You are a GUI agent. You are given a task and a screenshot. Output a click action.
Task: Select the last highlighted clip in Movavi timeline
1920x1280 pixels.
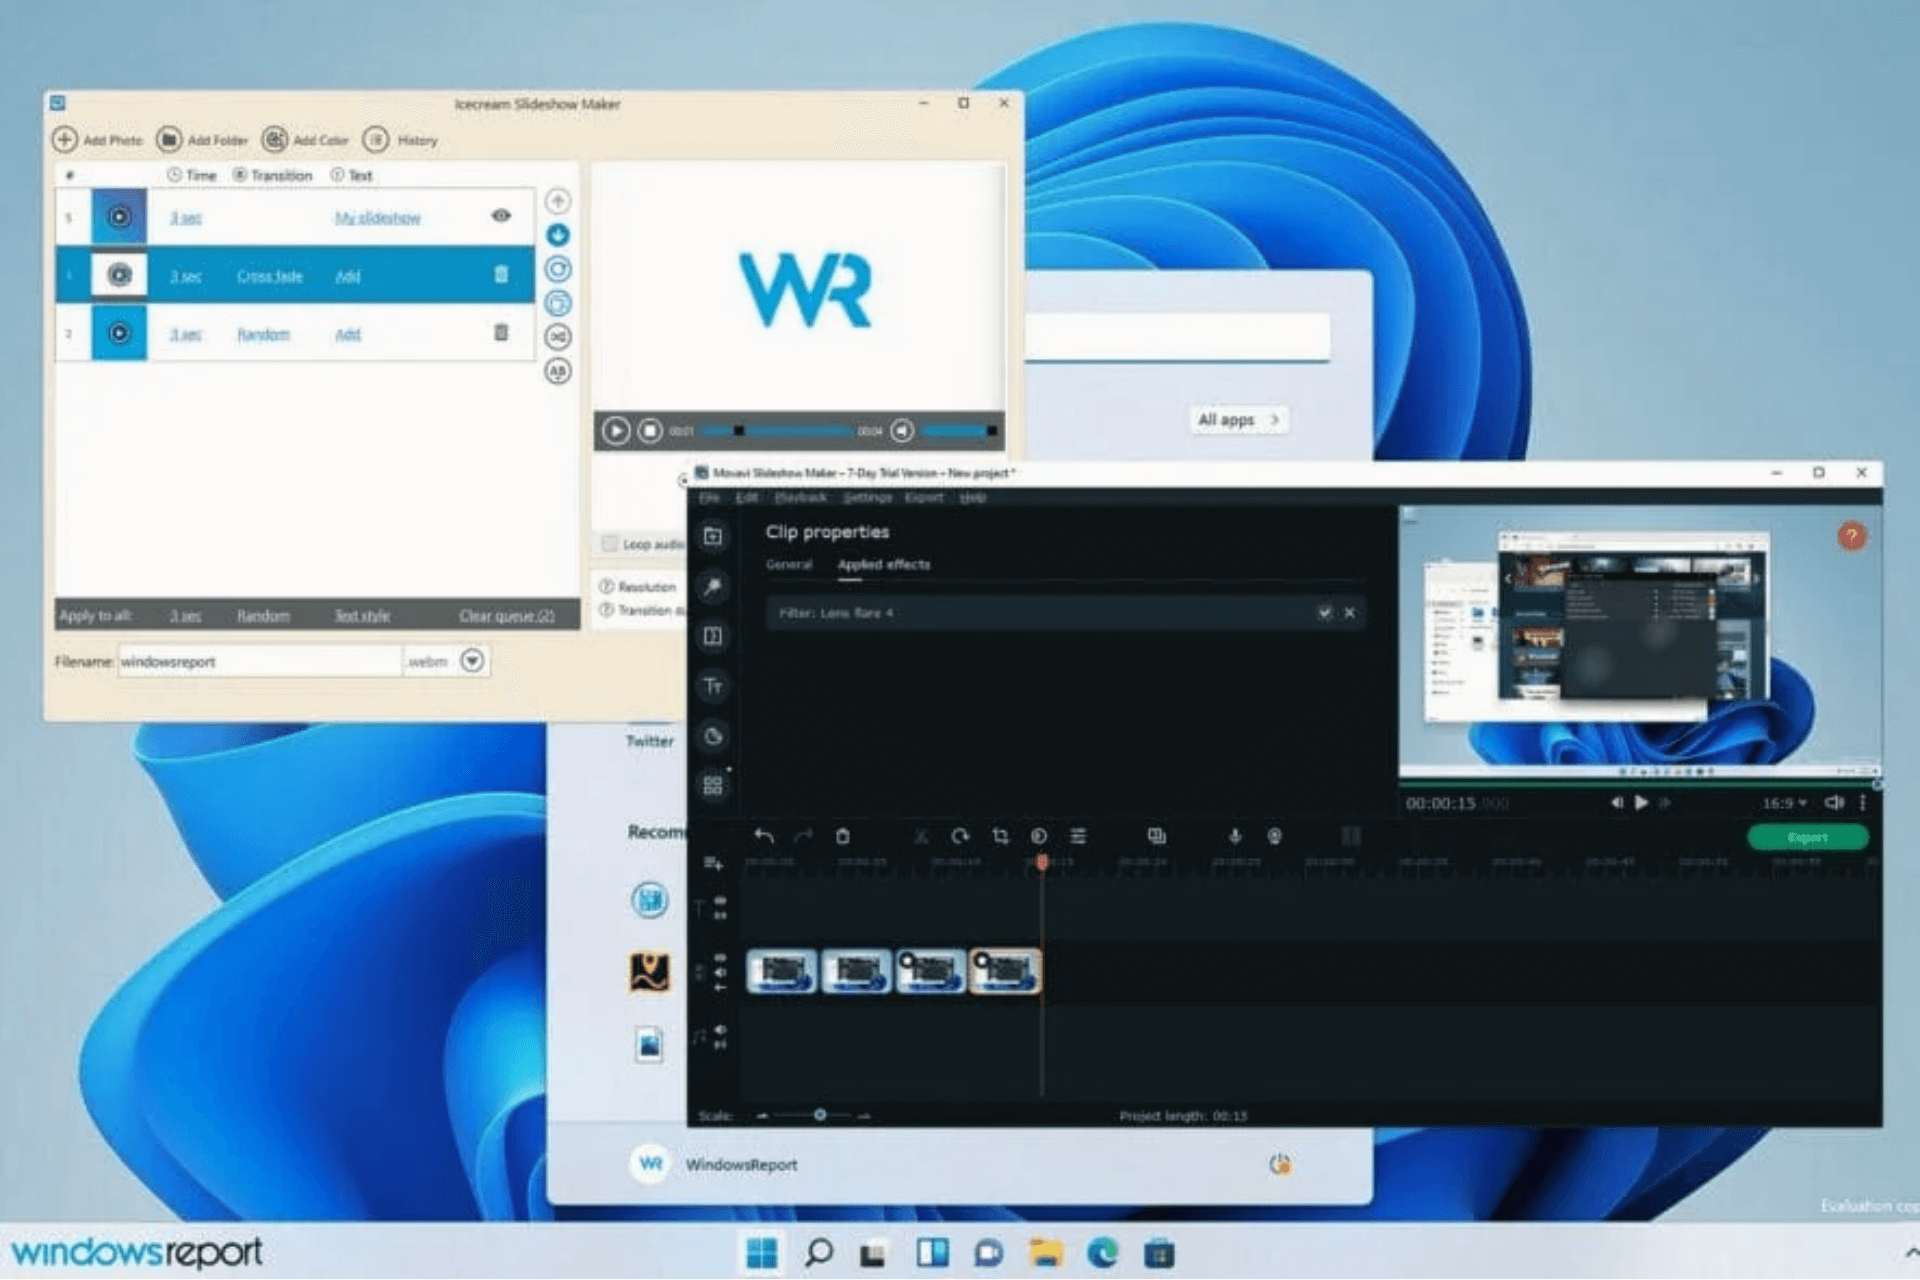pos(1006,971)
